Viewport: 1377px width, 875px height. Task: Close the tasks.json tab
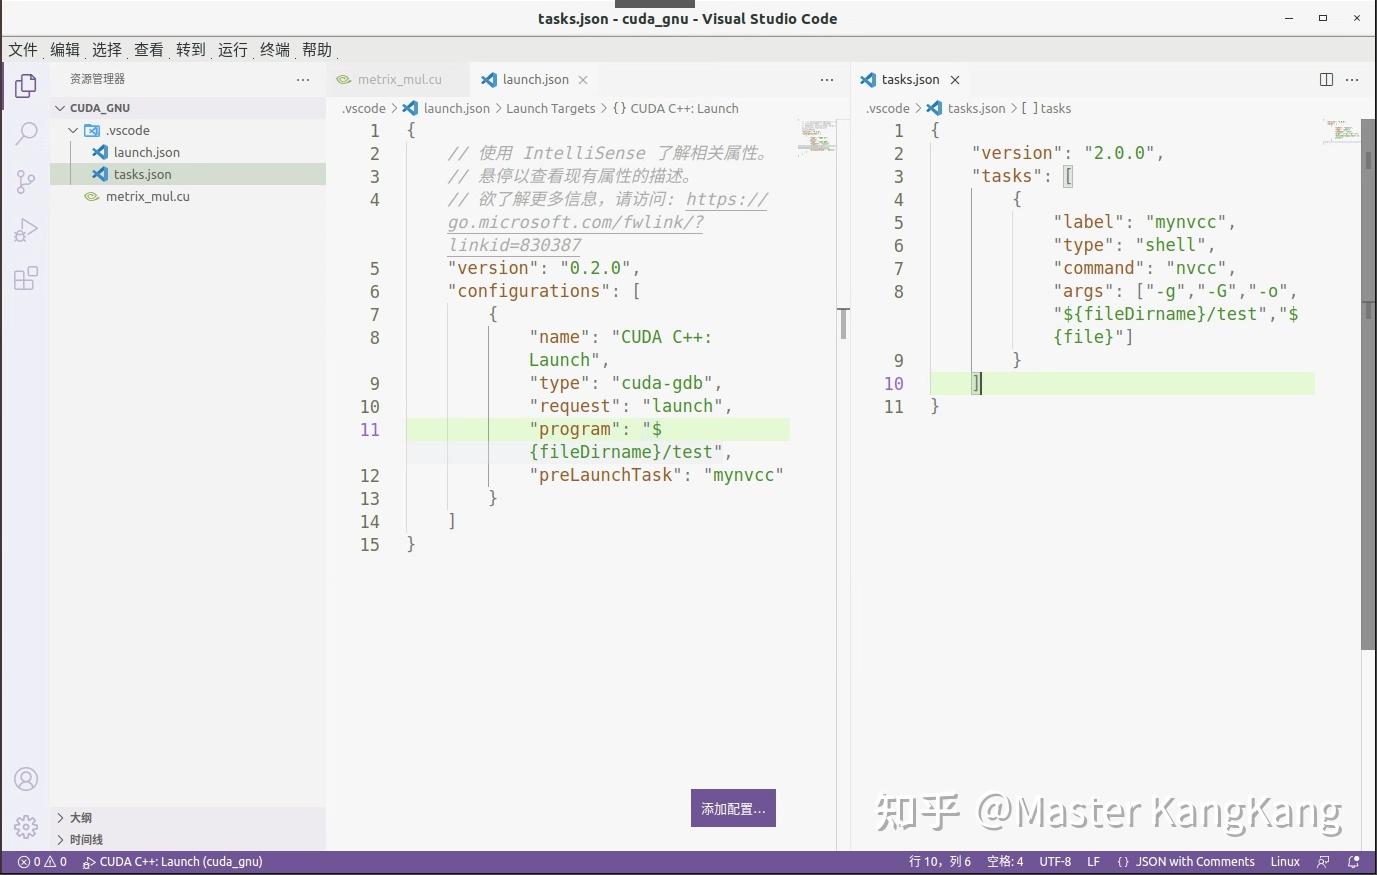(x=955, y=80)
